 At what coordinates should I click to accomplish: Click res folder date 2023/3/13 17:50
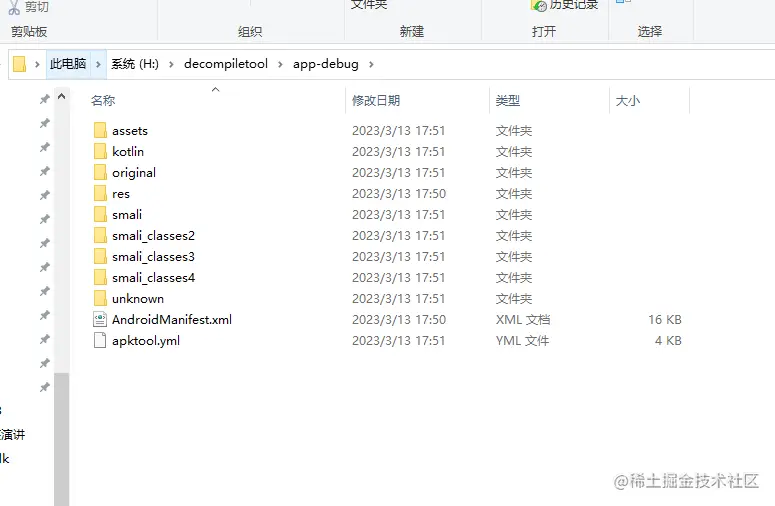click(399, 194)
